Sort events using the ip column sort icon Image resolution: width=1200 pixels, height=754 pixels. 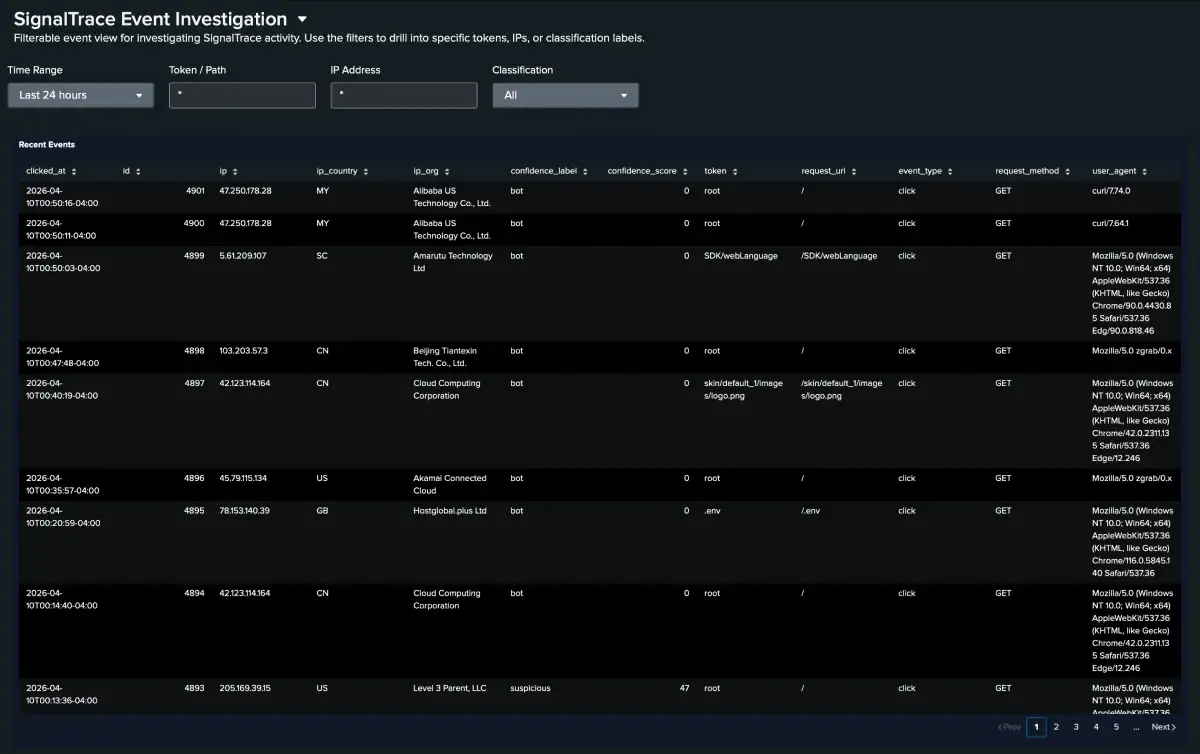click(x=237, y=171)
